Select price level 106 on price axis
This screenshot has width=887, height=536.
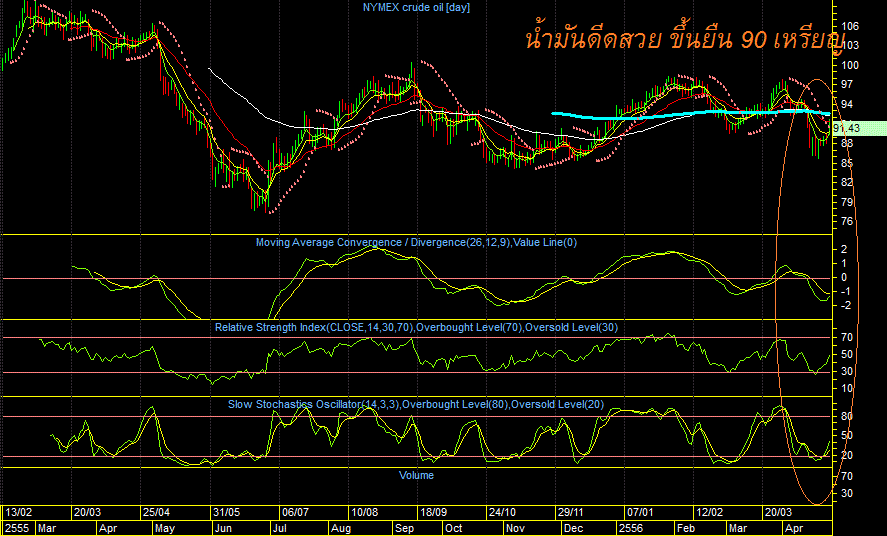(850, 27)
